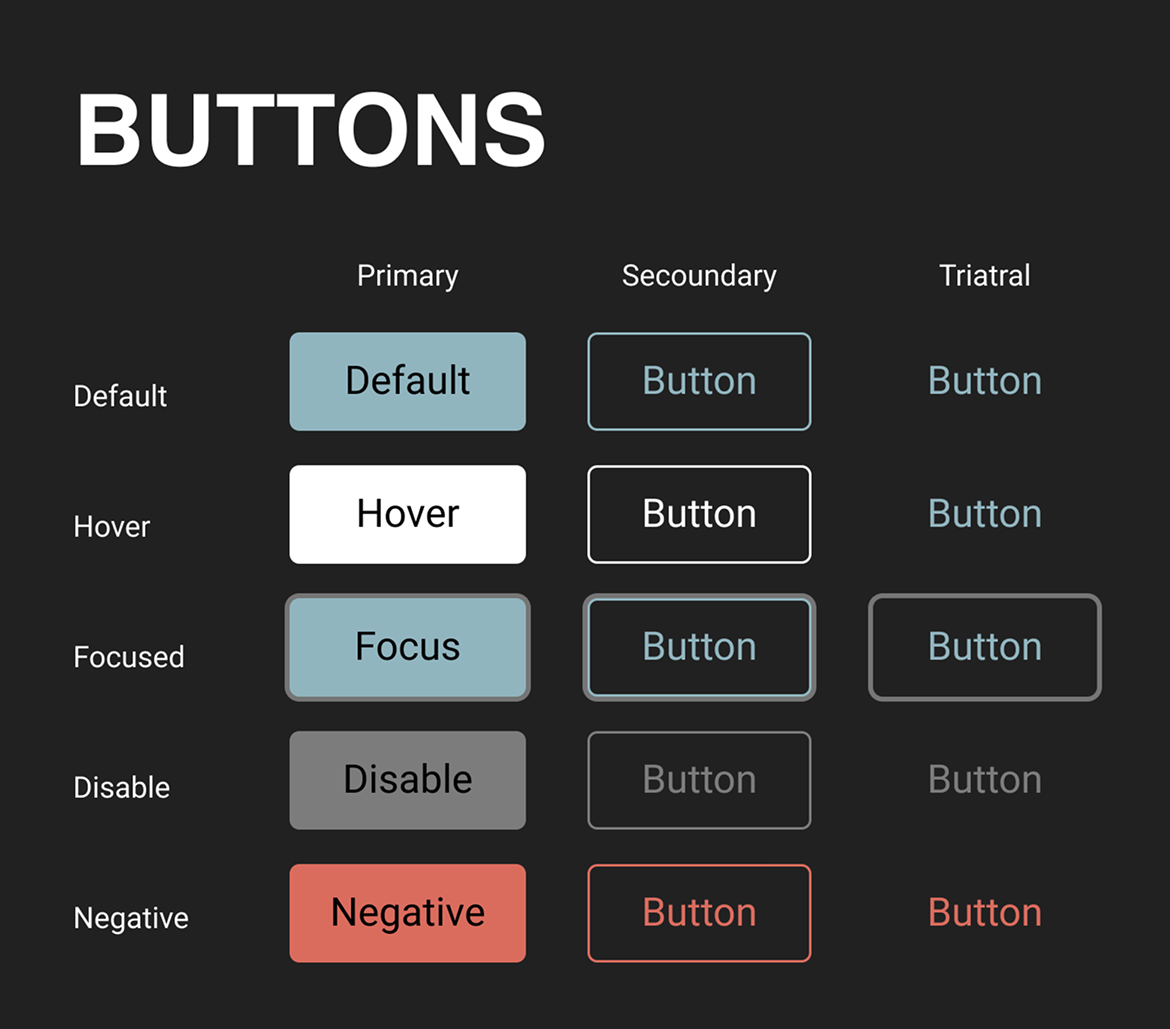1170x1029 pixels.
Task: Click the BUTTONS page title
Action: [311, 131]
